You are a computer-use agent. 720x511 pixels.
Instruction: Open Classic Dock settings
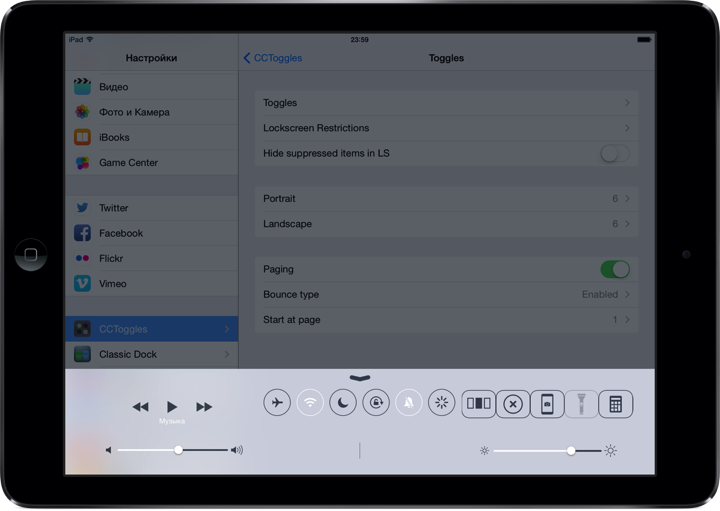tap(152, 354)
